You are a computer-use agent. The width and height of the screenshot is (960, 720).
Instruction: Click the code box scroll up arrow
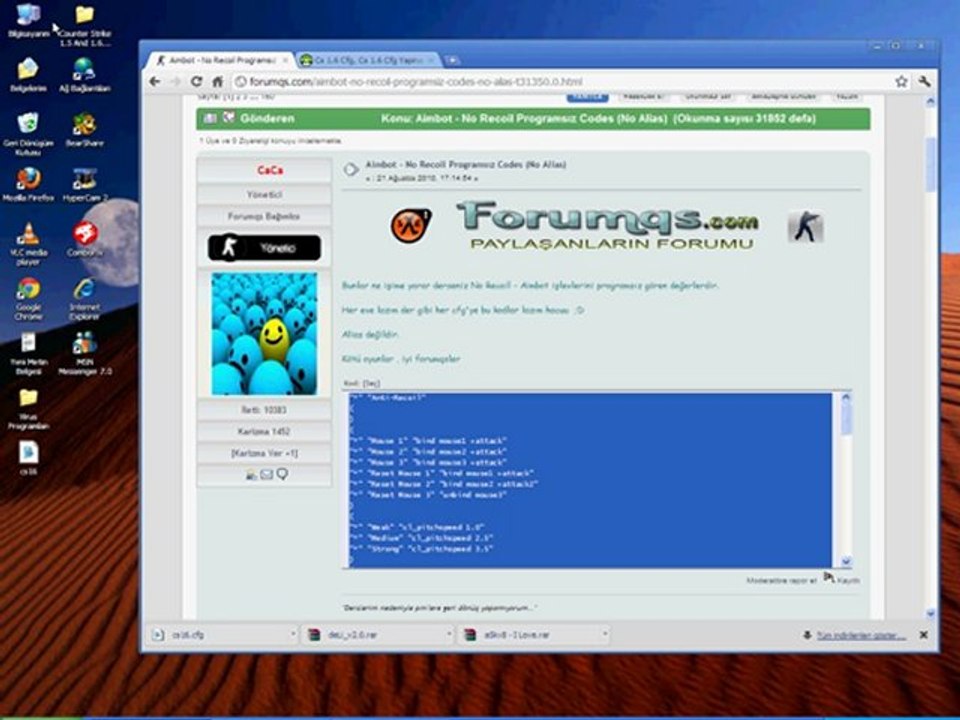(846, 397)
